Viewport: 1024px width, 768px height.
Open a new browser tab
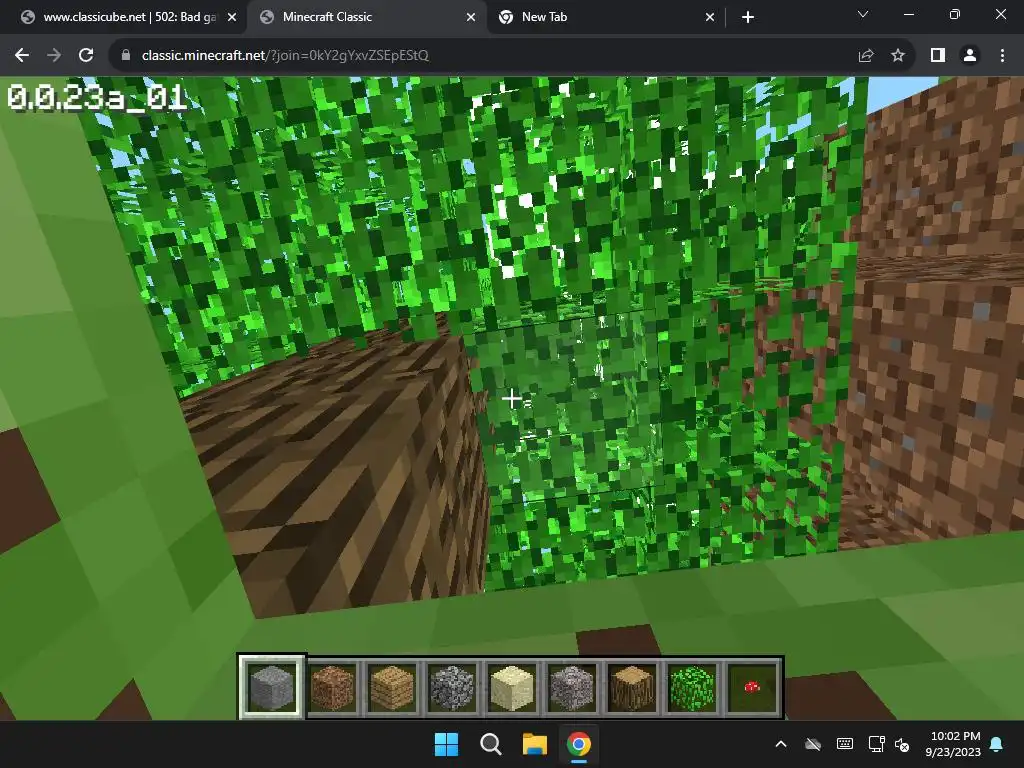(x=748, y=17)
